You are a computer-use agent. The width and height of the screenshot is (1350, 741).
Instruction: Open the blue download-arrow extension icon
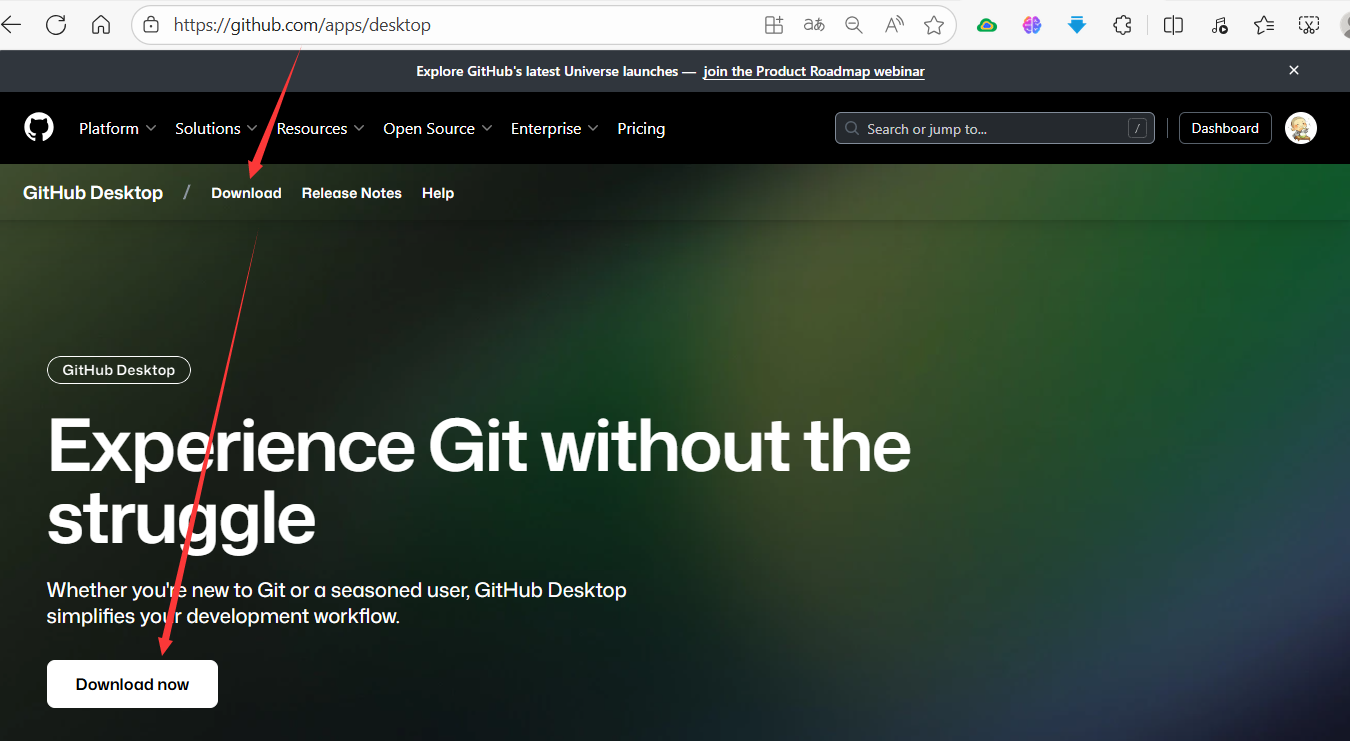[1077, 25]
